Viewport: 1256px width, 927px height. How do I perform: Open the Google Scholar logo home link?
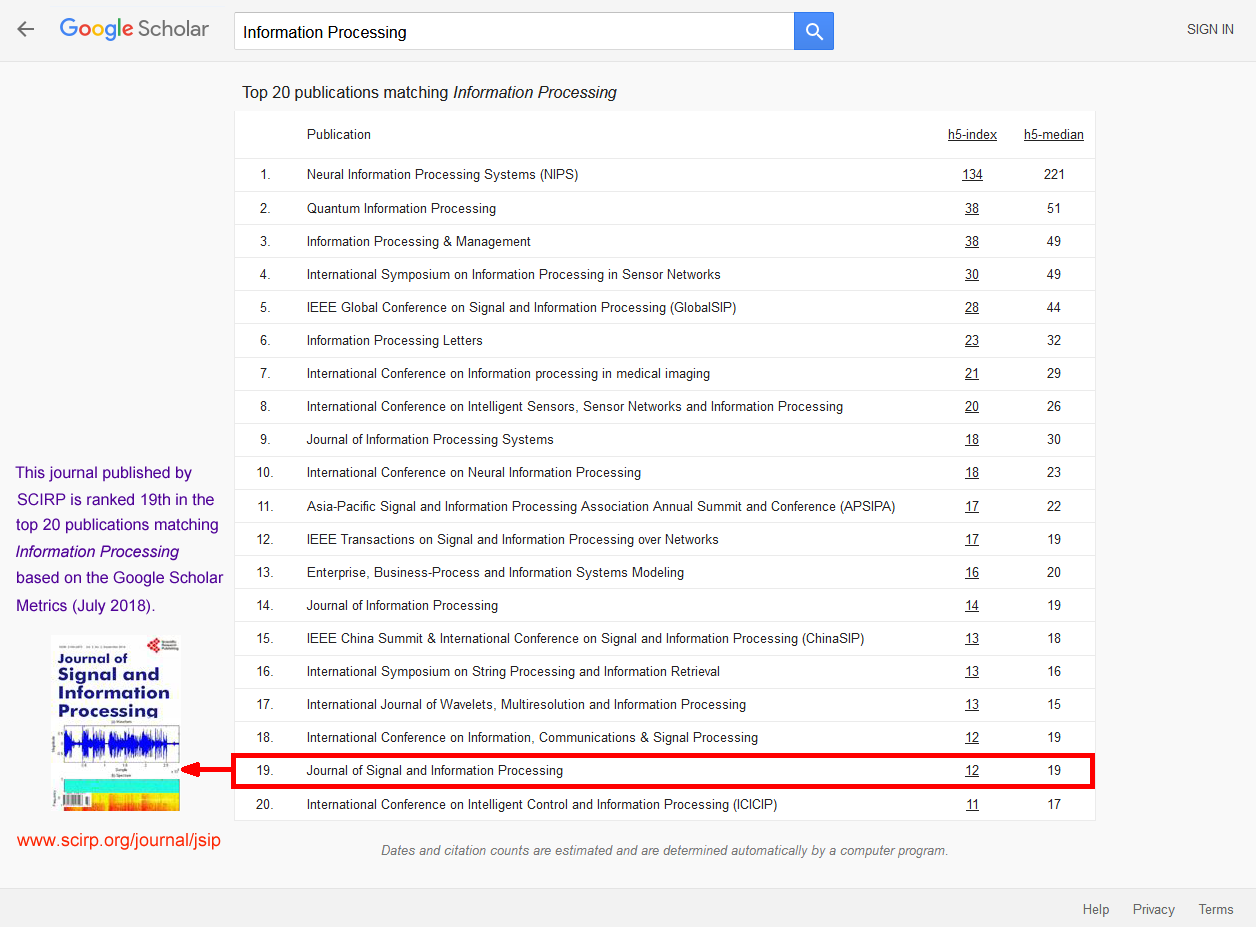click(x=134, y=29)
